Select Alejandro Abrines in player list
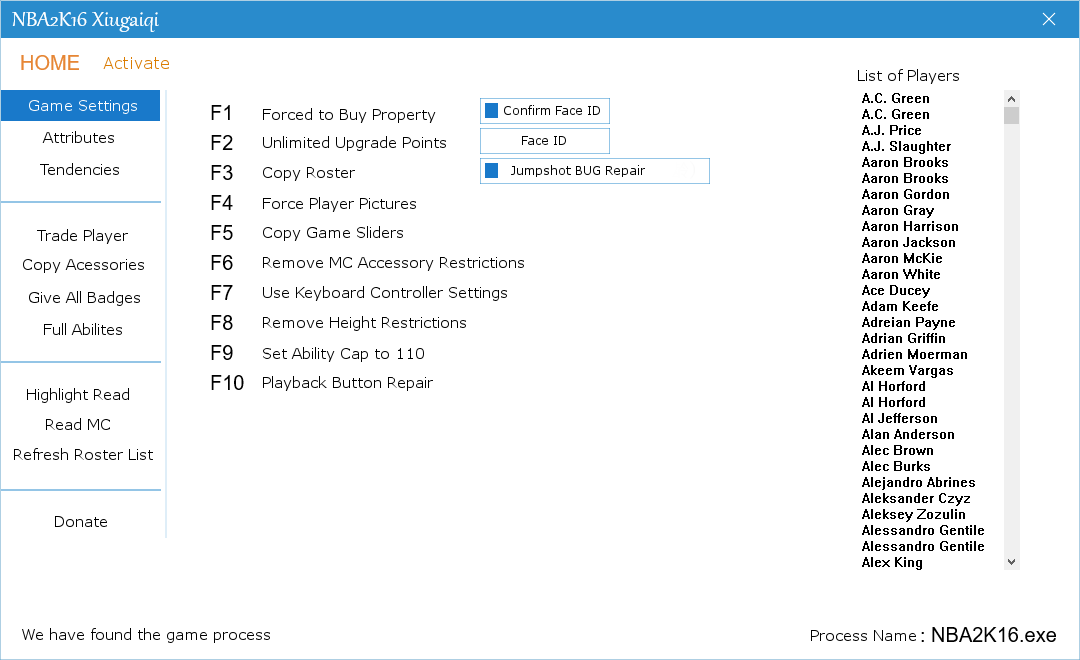1080x660 pixels. [x=918, y=482]
